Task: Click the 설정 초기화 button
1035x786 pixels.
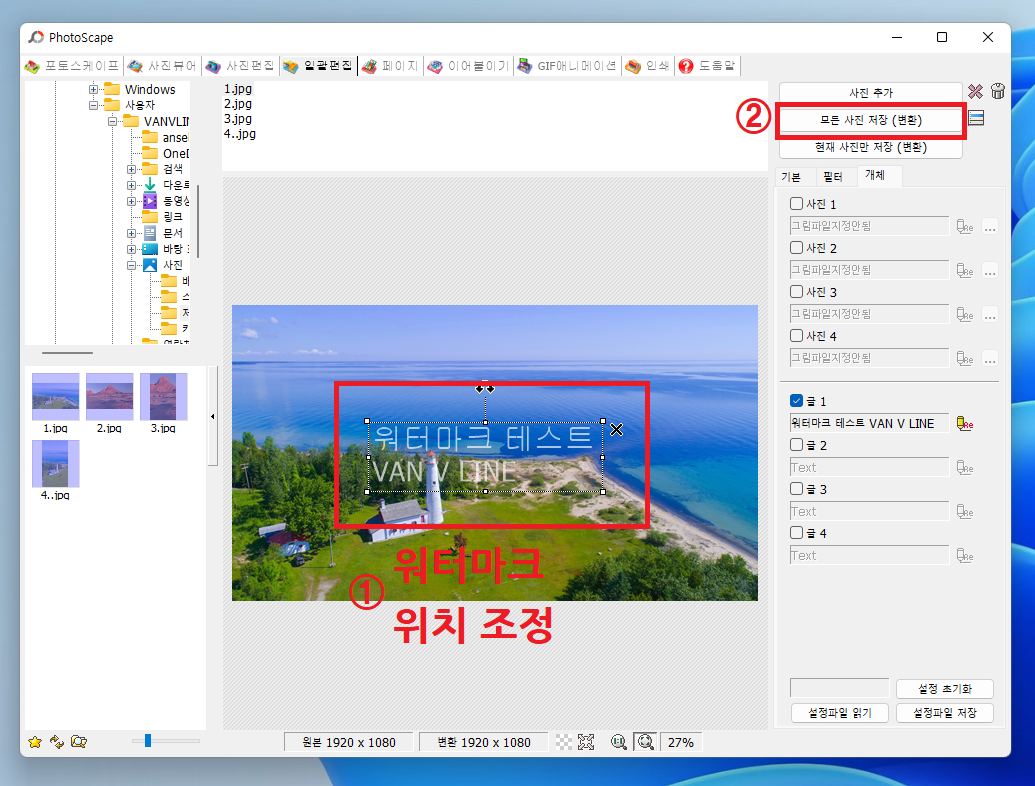Action: 945,689
